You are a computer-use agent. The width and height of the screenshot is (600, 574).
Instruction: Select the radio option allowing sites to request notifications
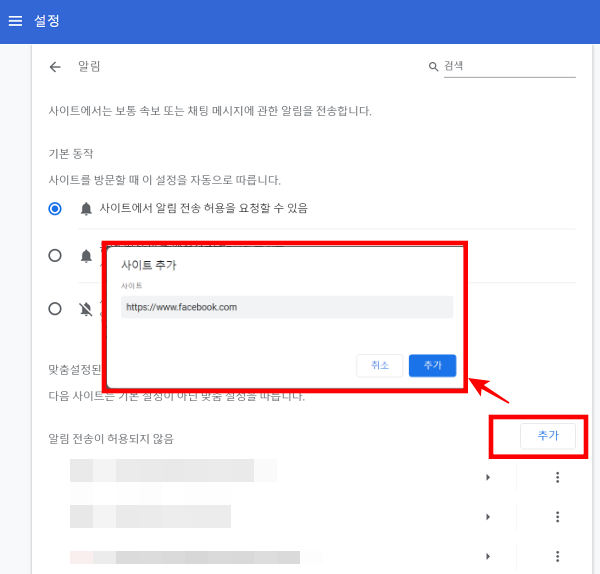coord(55,209)
